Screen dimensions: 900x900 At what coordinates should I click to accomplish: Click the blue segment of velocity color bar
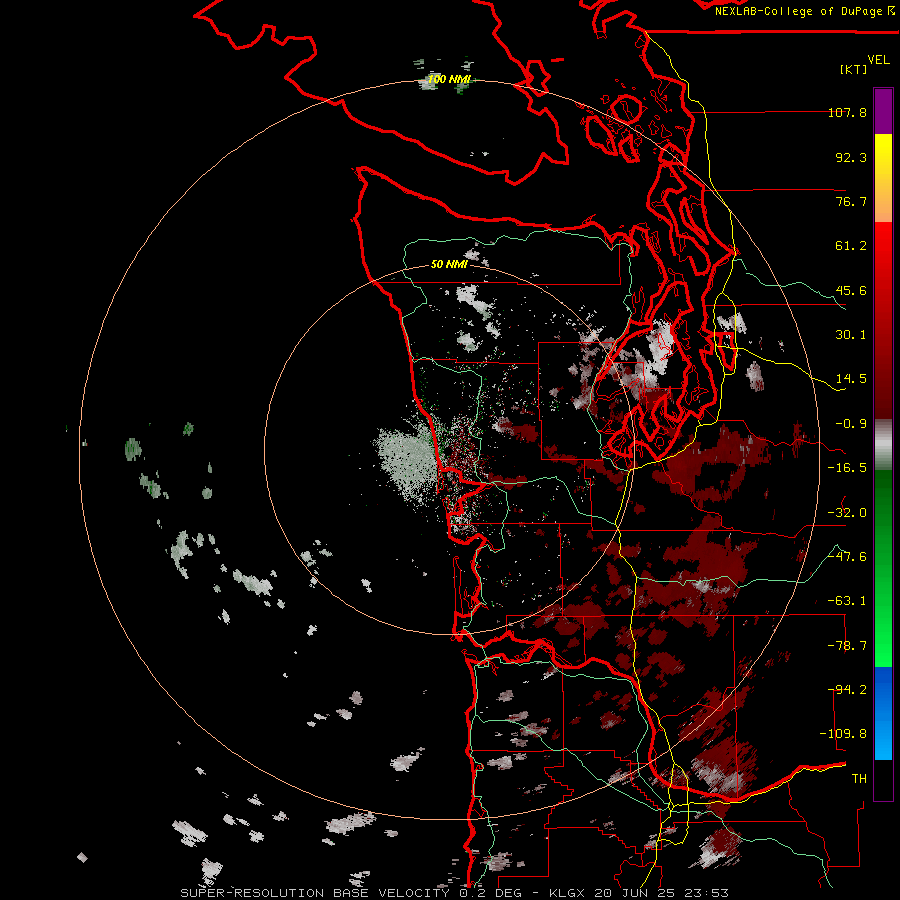point(883,713)
